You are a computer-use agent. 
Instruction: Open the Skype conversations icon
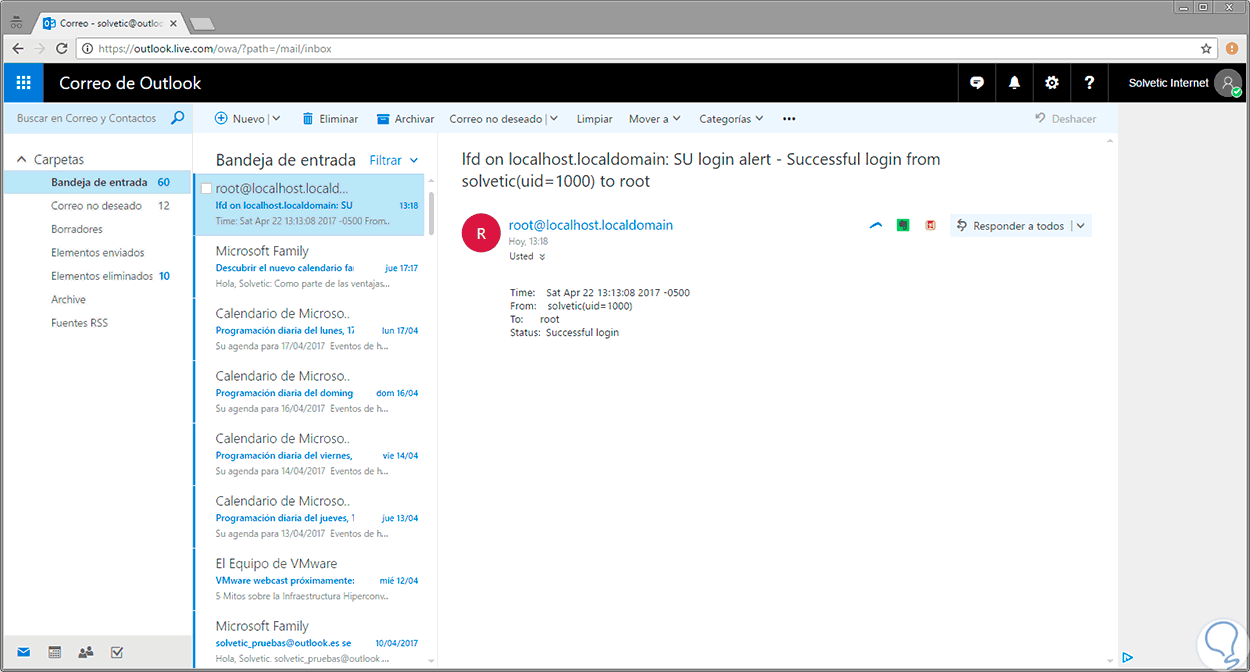[977, 83]
